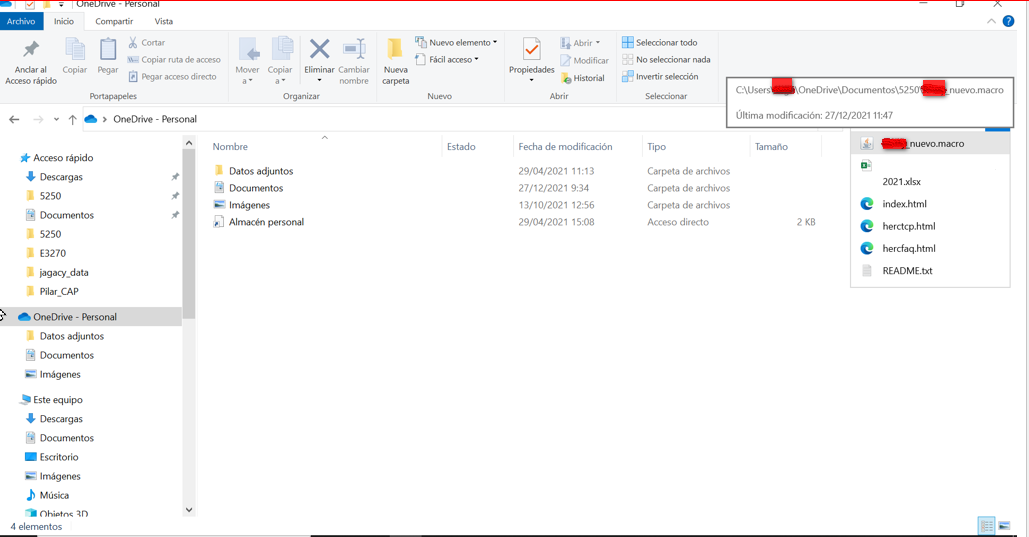Sort by Fecha de modificación column header
Viewport: 1029px width, 537px height.
565,147
